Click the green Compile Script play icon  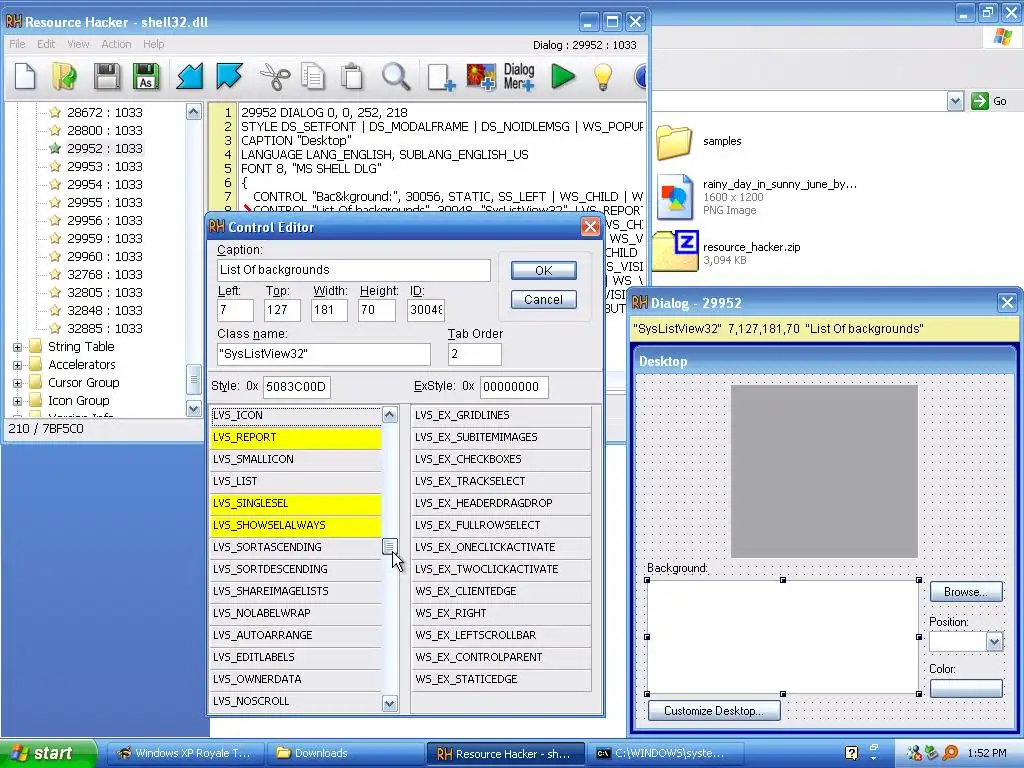pos(562,76)
